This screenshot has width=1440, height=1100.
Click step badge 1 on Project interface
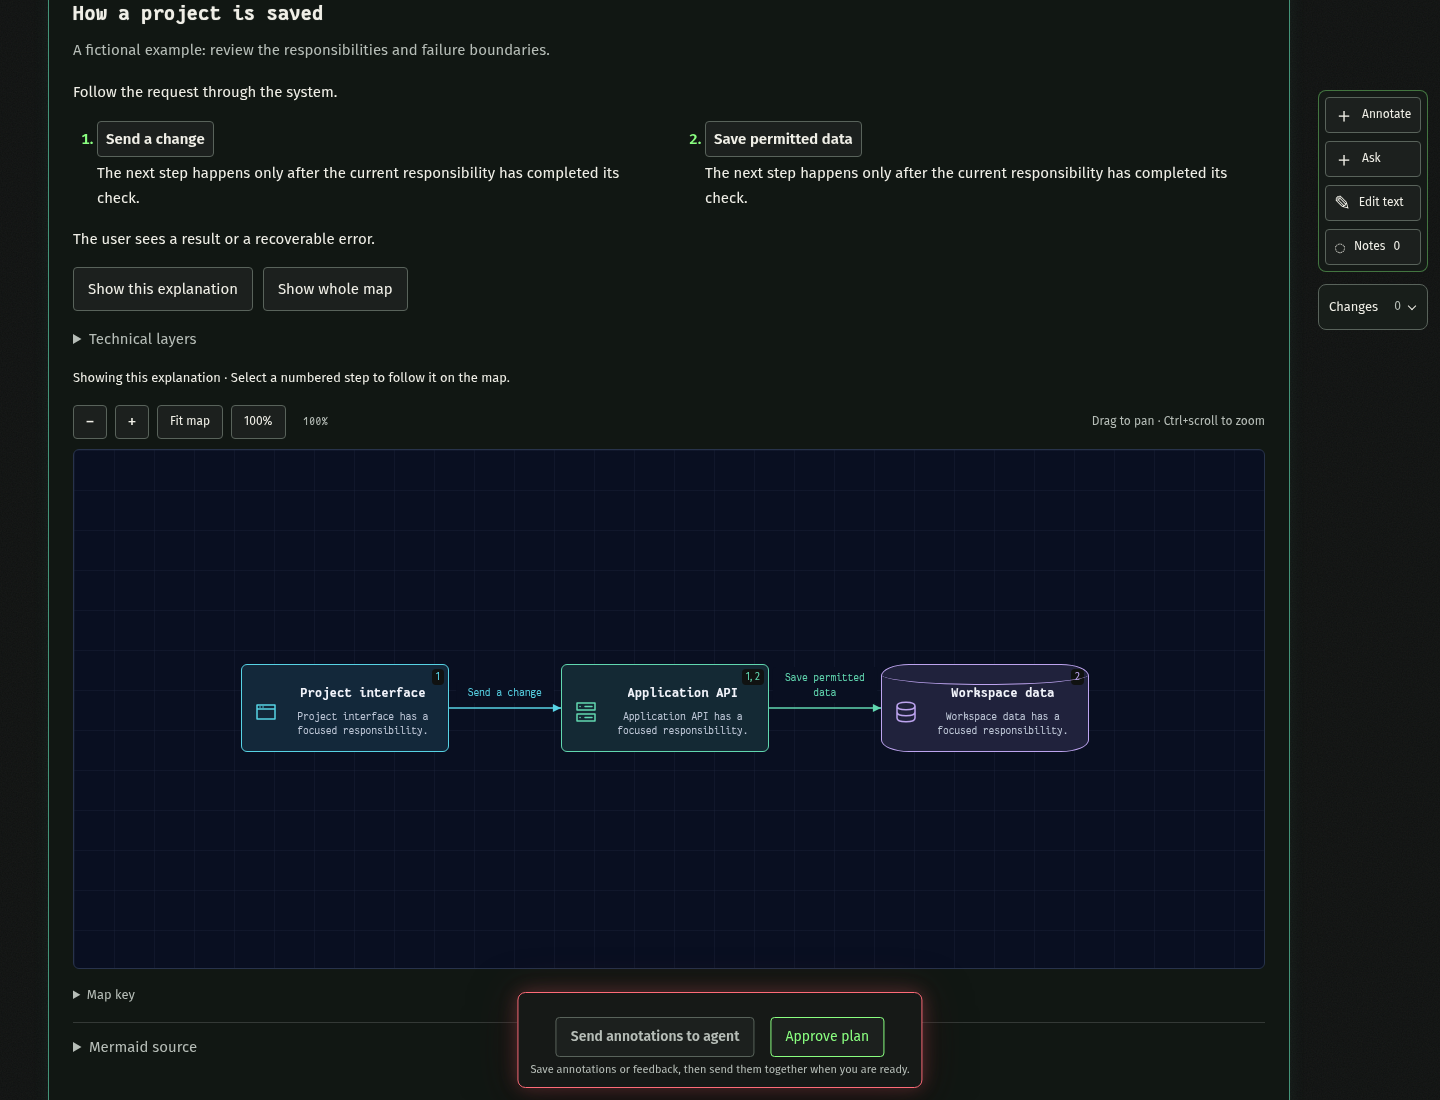point(438,677)
